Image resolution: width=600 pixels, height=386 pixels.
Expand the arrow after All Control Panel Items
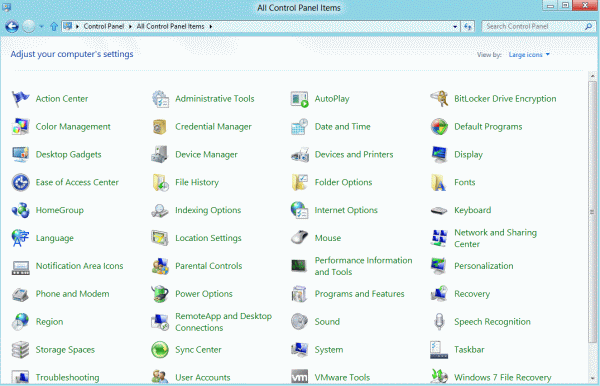(210, 26)
